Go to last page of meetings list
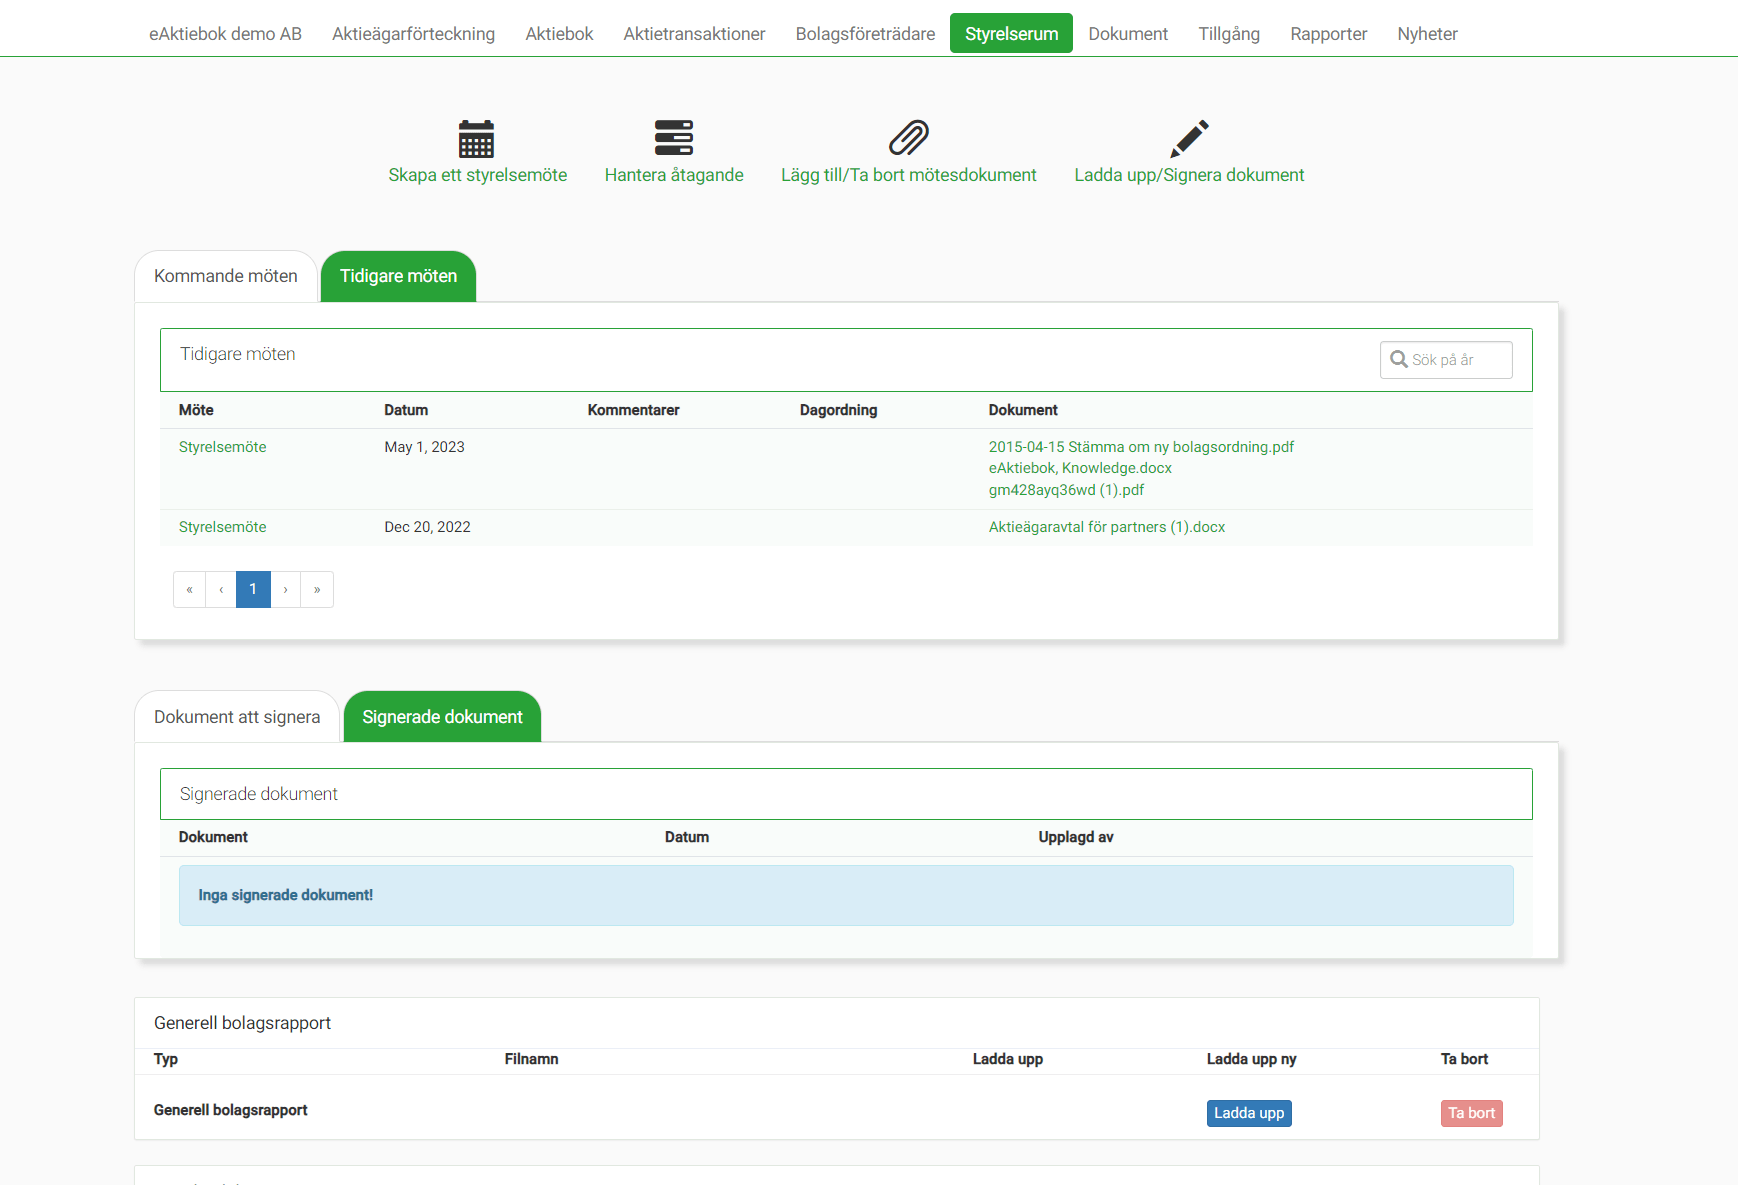Viewport: 1738px width, 1185px height. pyautogui.click(x=317, y=590)
